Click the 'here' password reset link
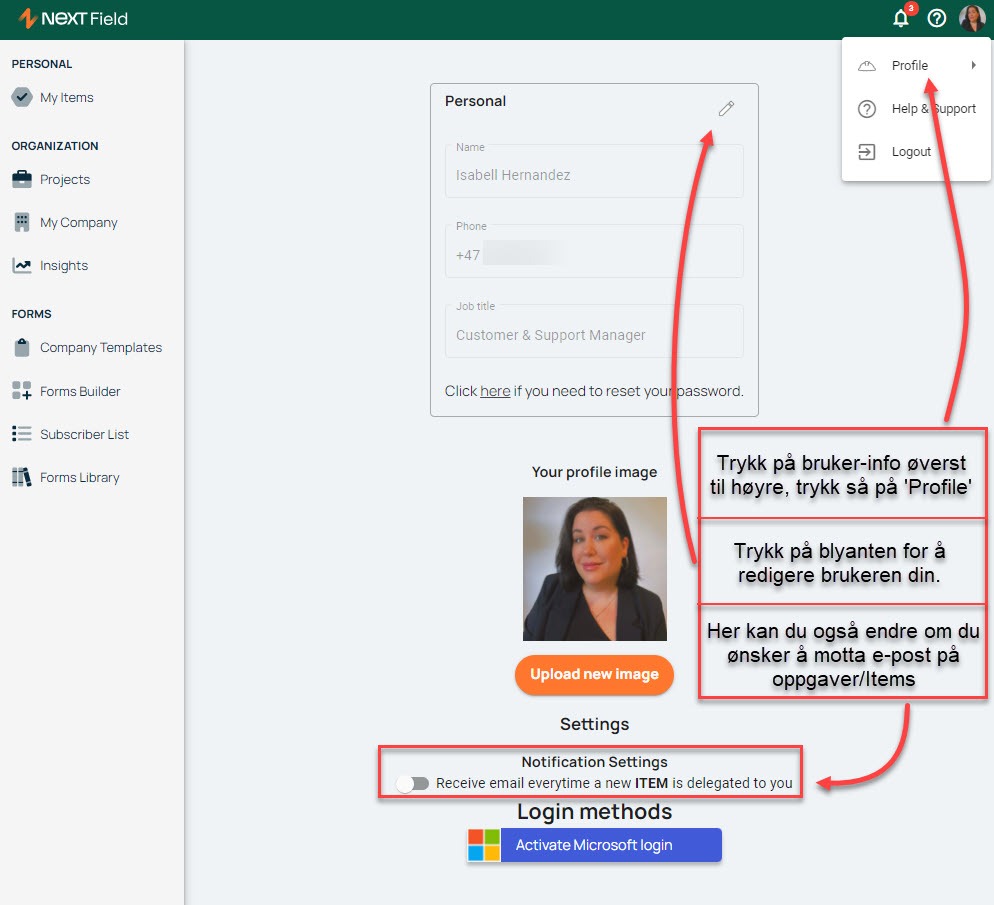This screenshot has height=905, width=994. click(x=495, y=391)
